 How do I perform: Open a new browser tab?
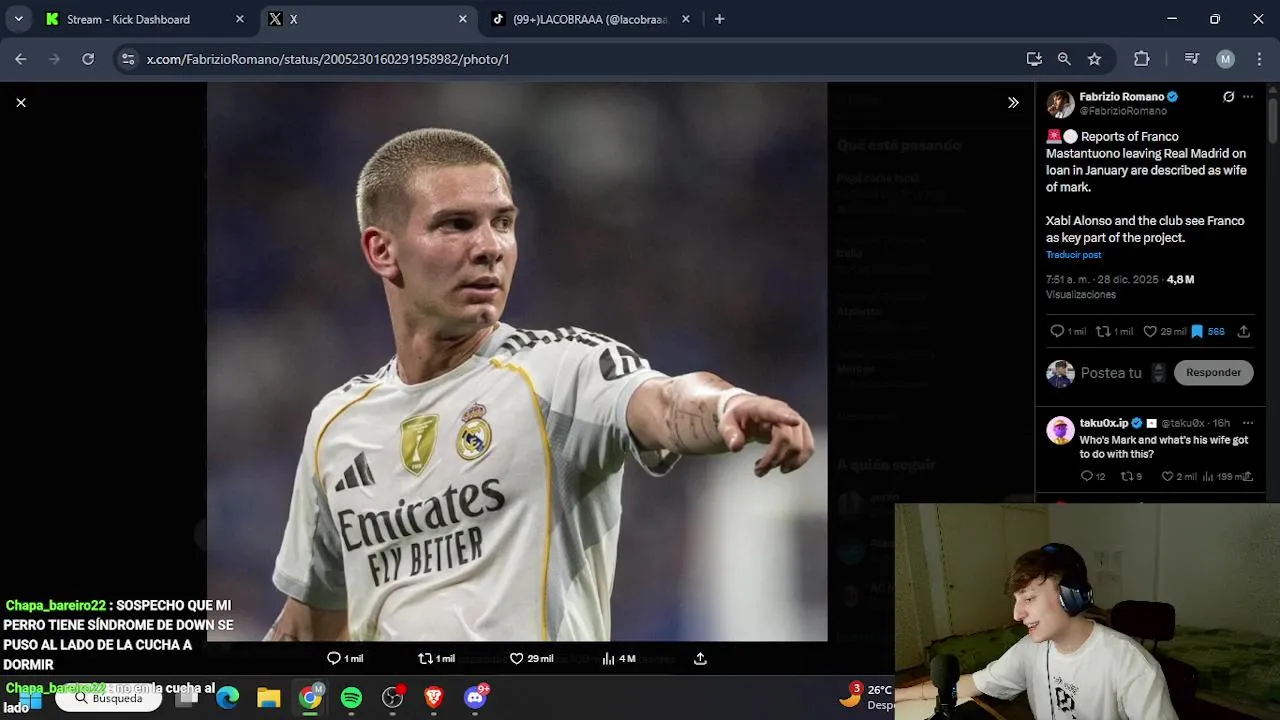(x=719, y=19)
